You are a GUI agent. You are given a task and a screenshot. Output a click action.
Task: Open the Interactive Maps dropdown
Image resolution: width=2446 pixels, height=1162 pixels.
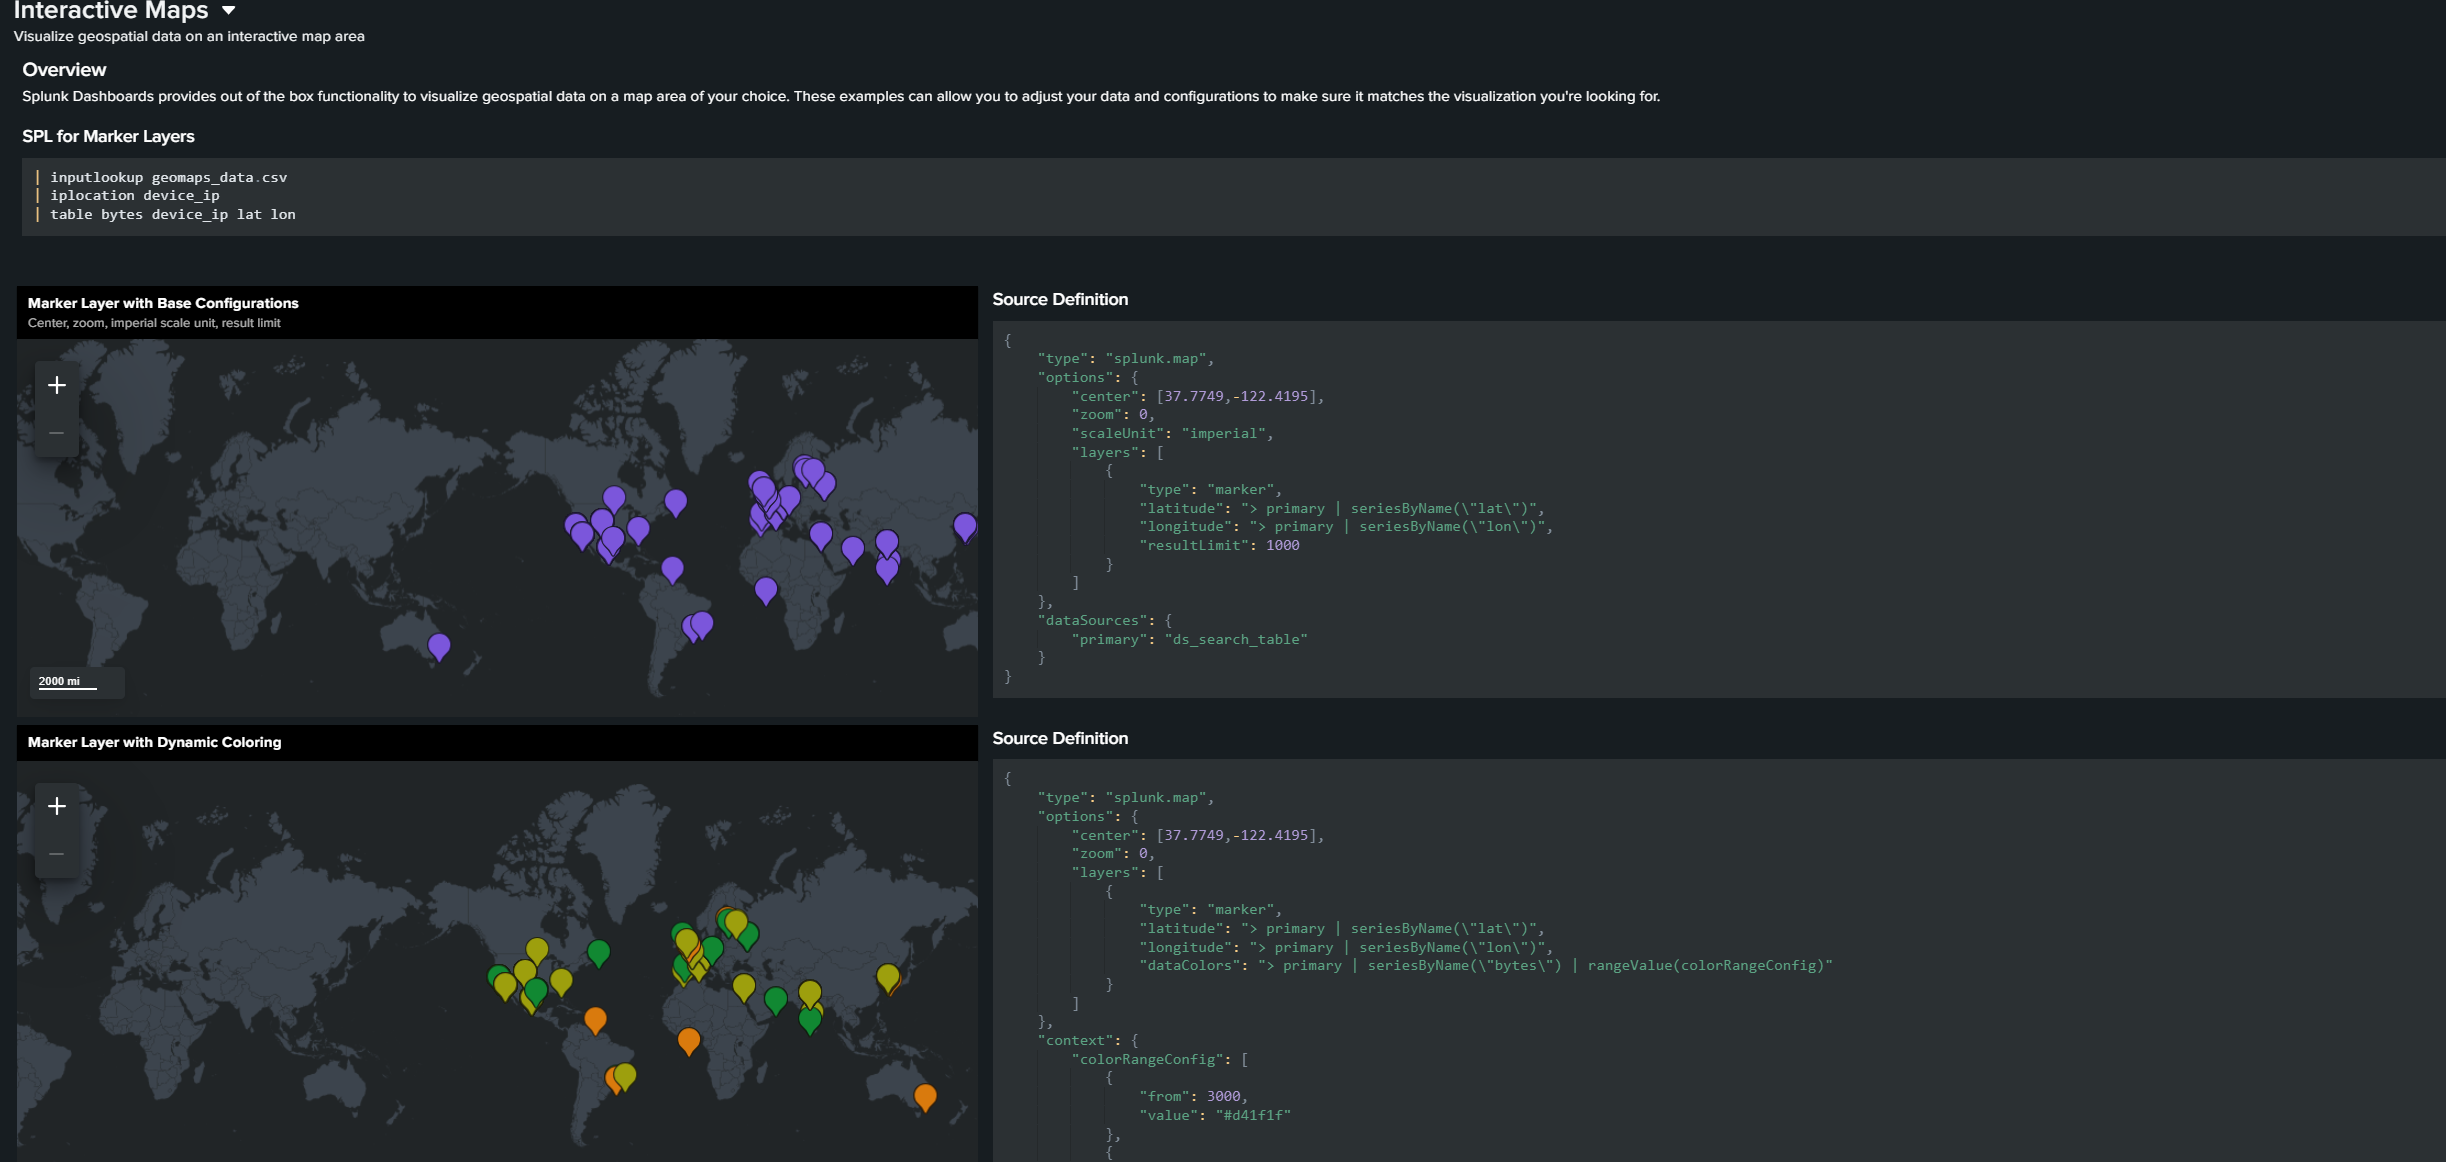point(228,11)
